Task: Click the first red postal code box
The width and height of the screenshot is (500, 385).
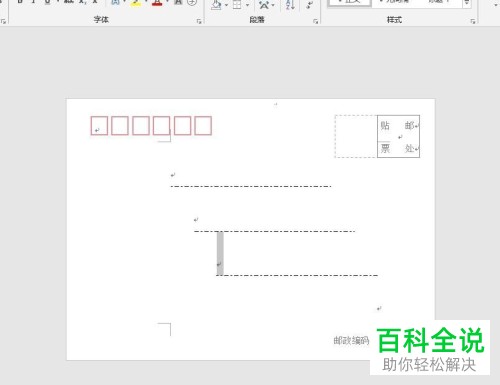Action: 99,125
